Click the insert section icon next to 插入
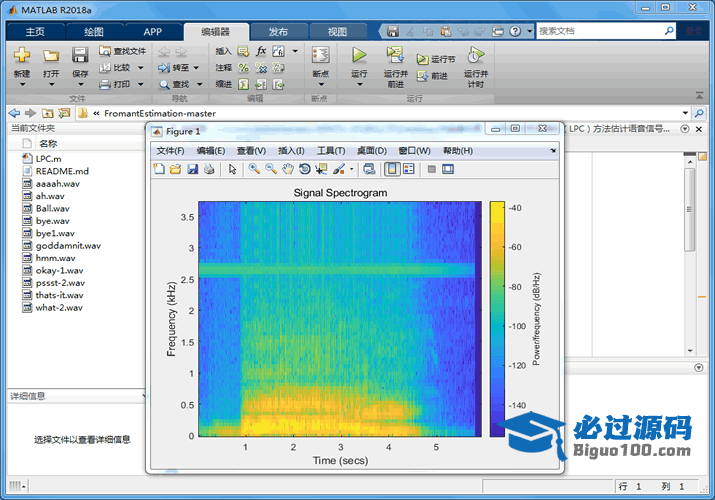 point(244,51)
